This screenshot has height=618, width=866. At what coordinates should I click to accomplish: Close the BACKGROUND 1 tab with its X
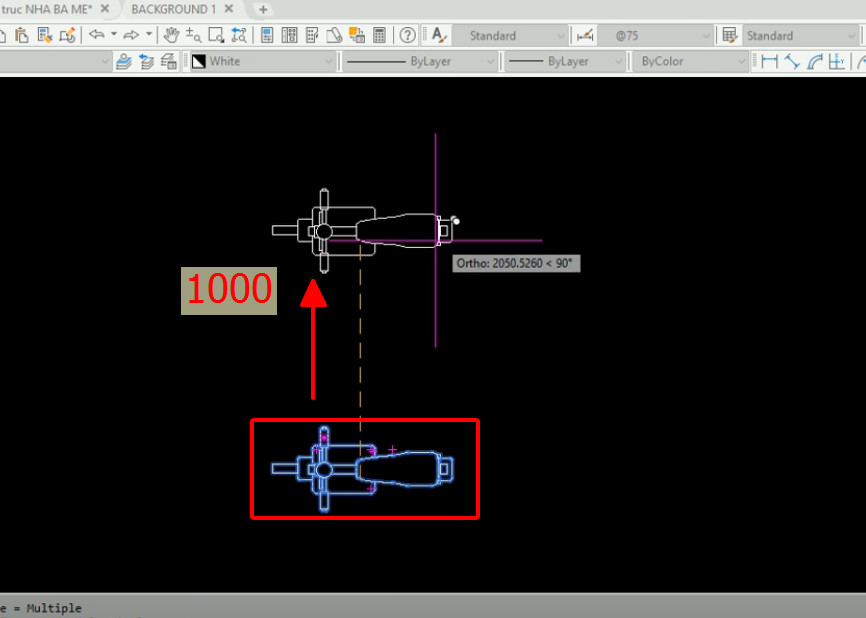[227, 8]
